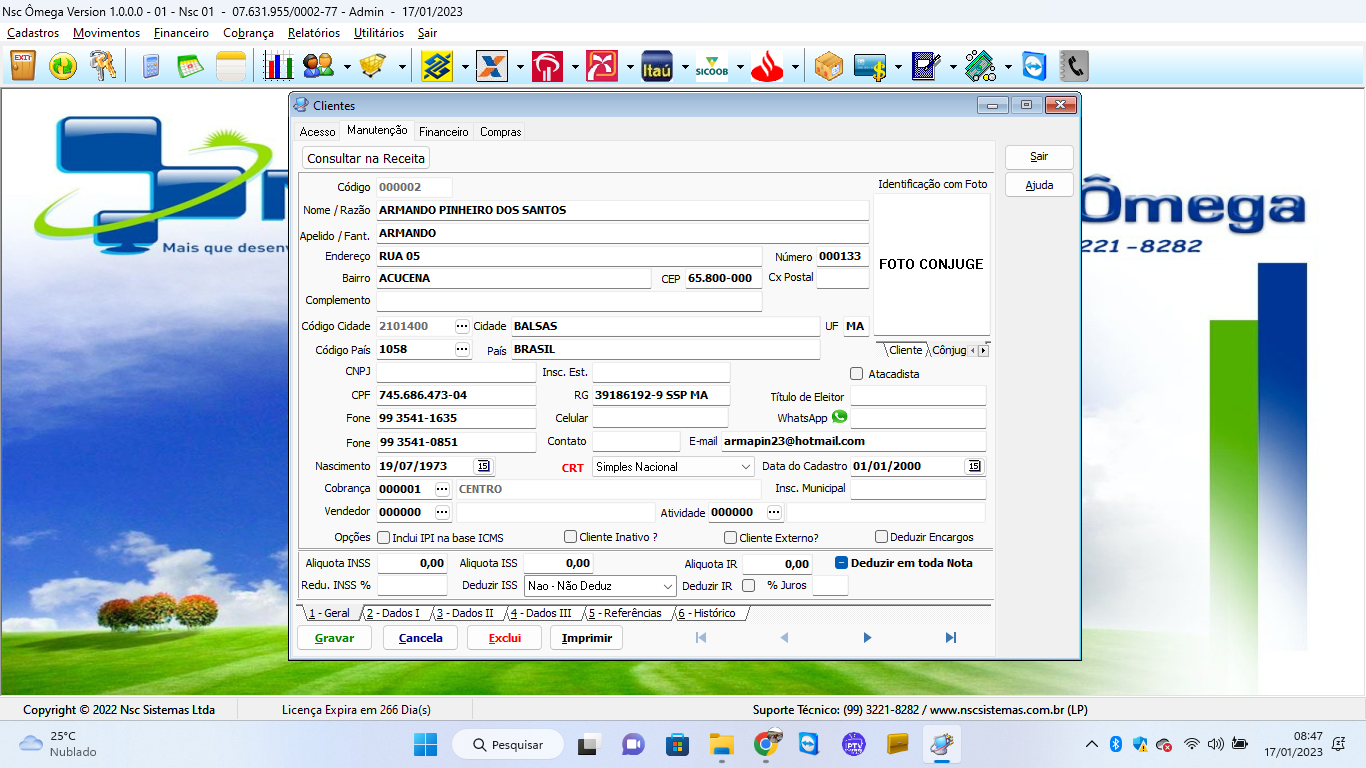Open the Itaú bank icon
Screen dimensions: 1366x768
(657, 67)
